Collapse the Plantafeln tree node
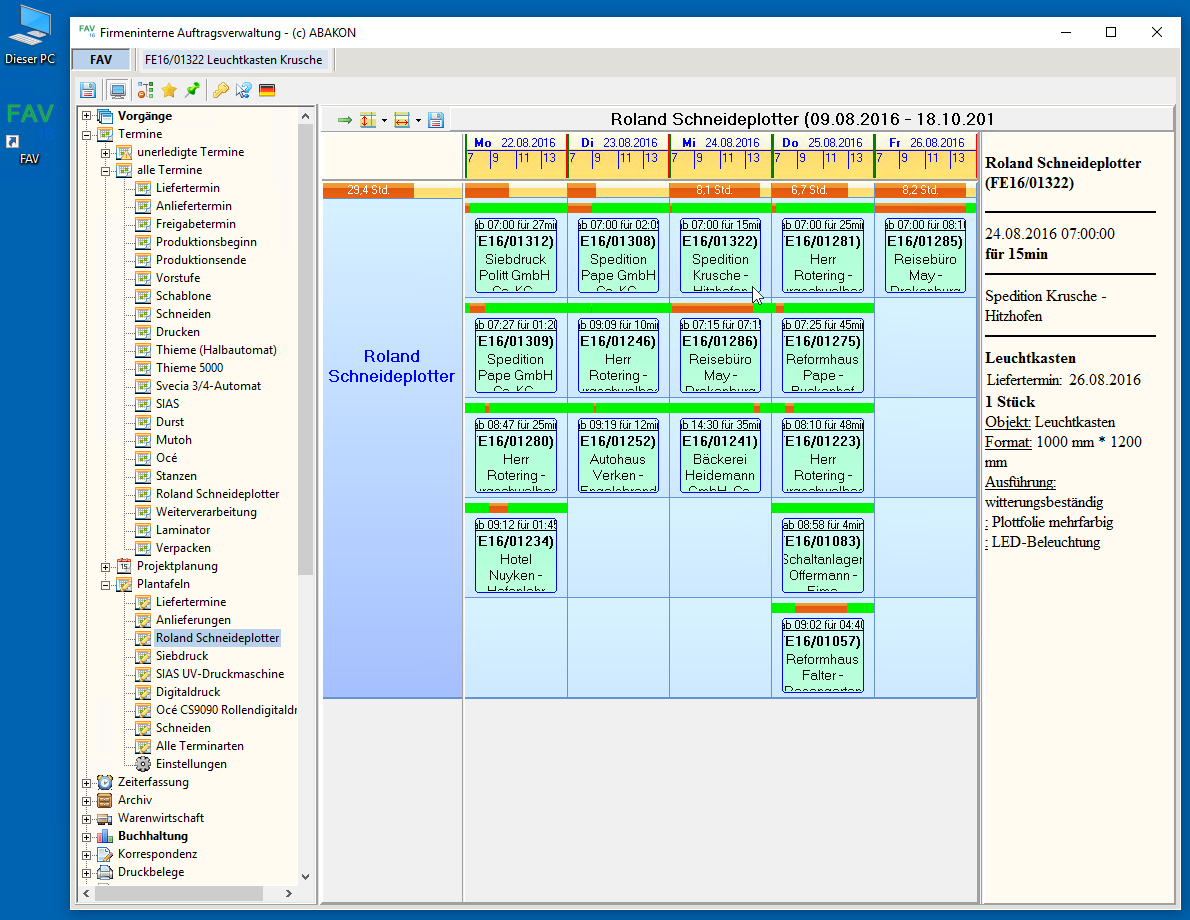The height and width of the screenshot is (920, 1190). click(105, 585)
